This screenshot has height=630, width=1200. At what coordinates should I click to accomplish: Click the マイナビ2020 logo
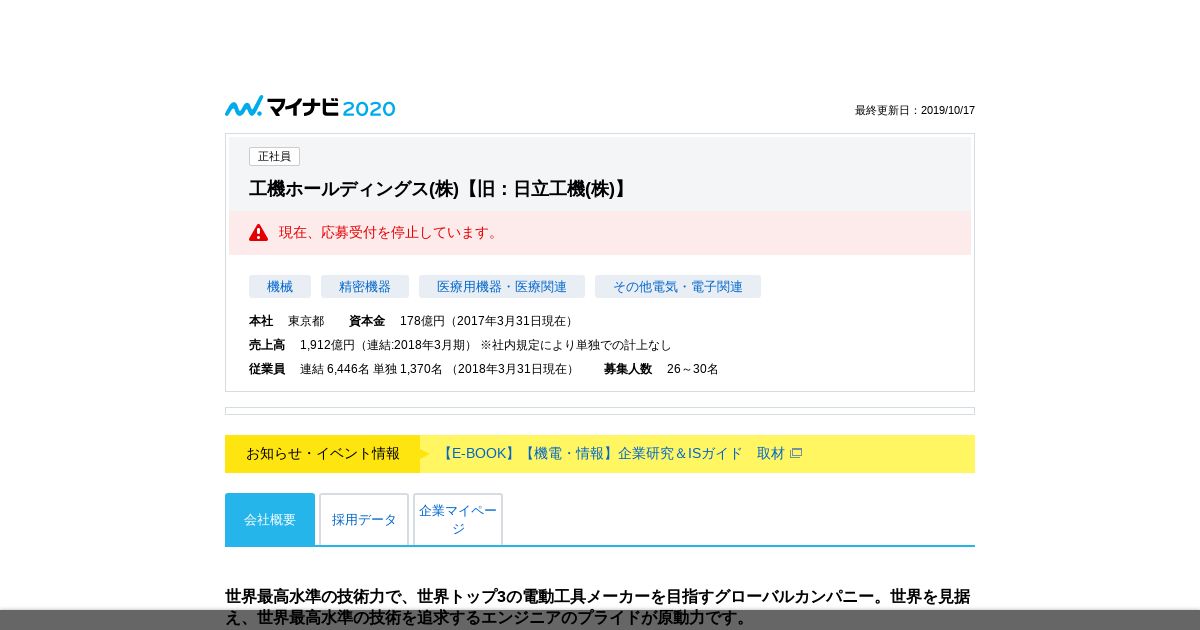coord(310,107)
